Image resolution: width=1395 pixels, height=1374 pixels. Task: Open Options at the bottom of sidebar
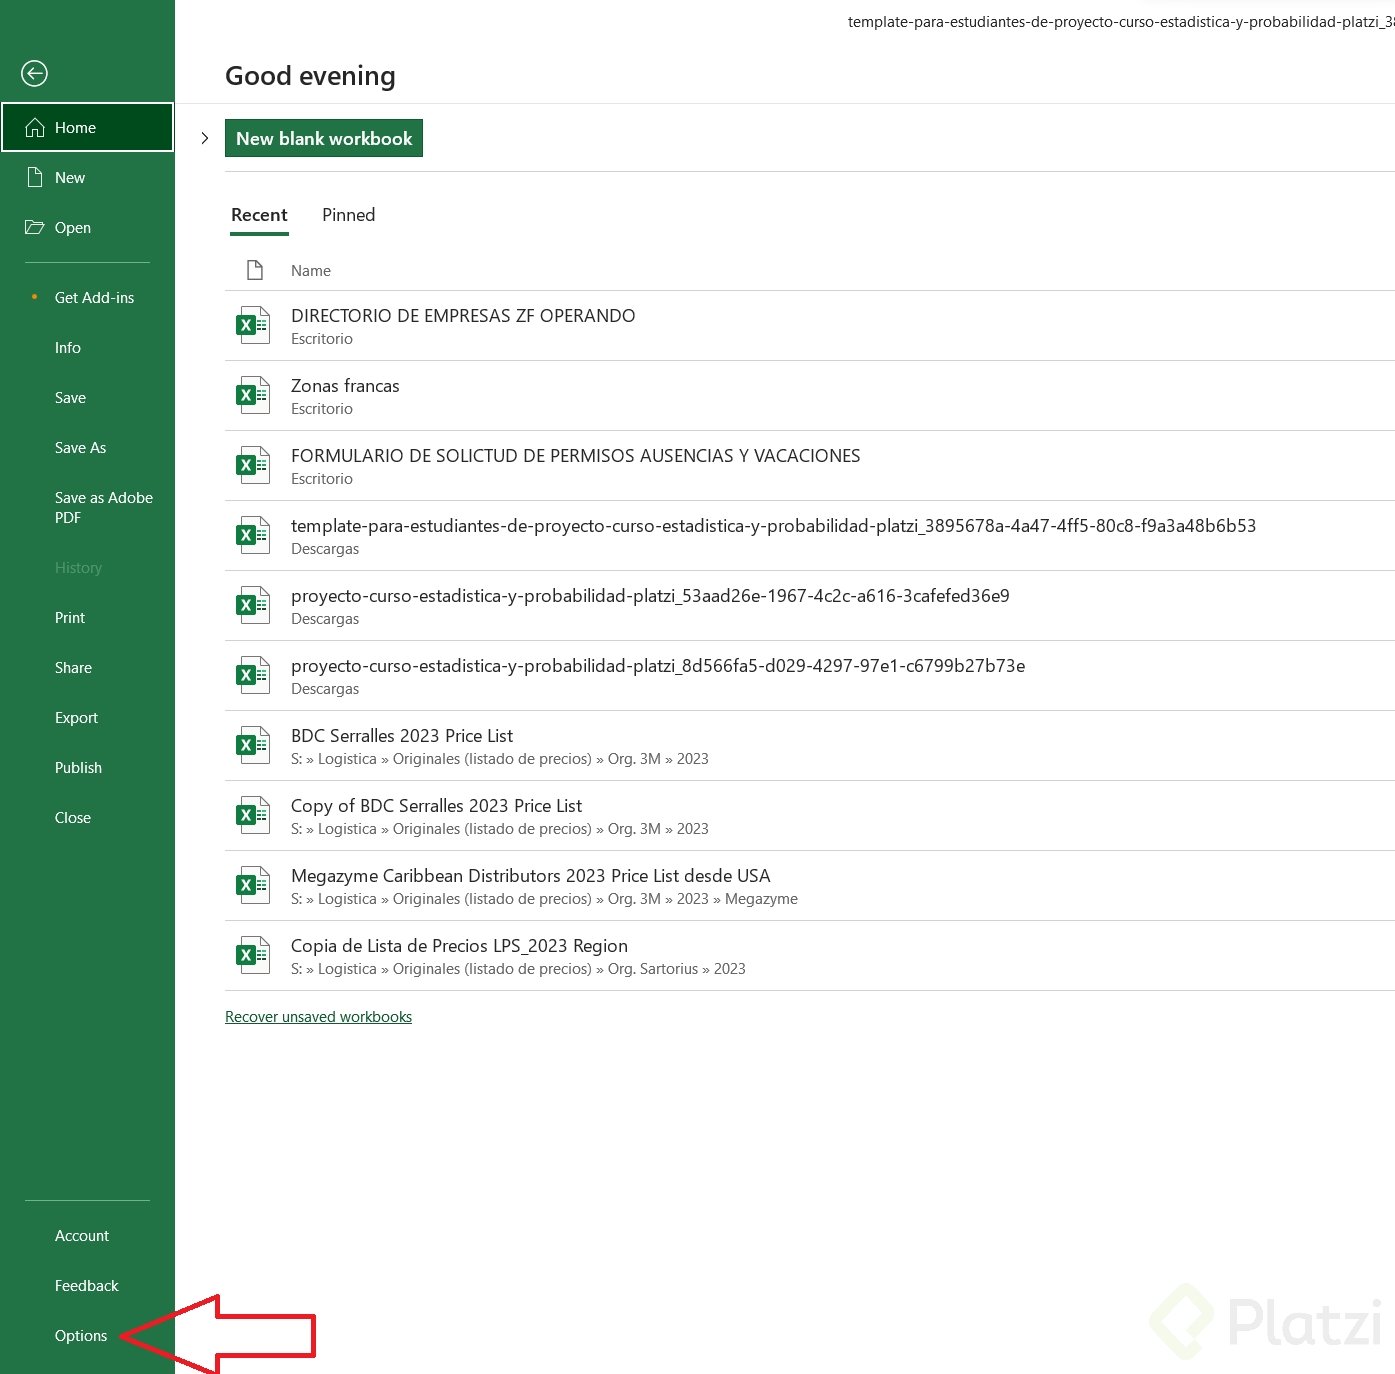tap(81, 1335)
